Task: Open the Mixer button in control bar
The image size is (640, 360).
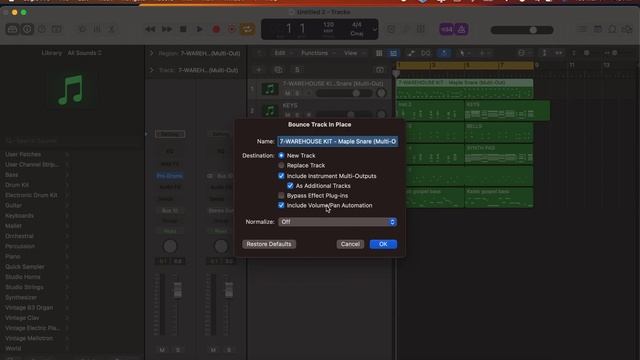Action: pyautogui.click(x=97, y=29)
